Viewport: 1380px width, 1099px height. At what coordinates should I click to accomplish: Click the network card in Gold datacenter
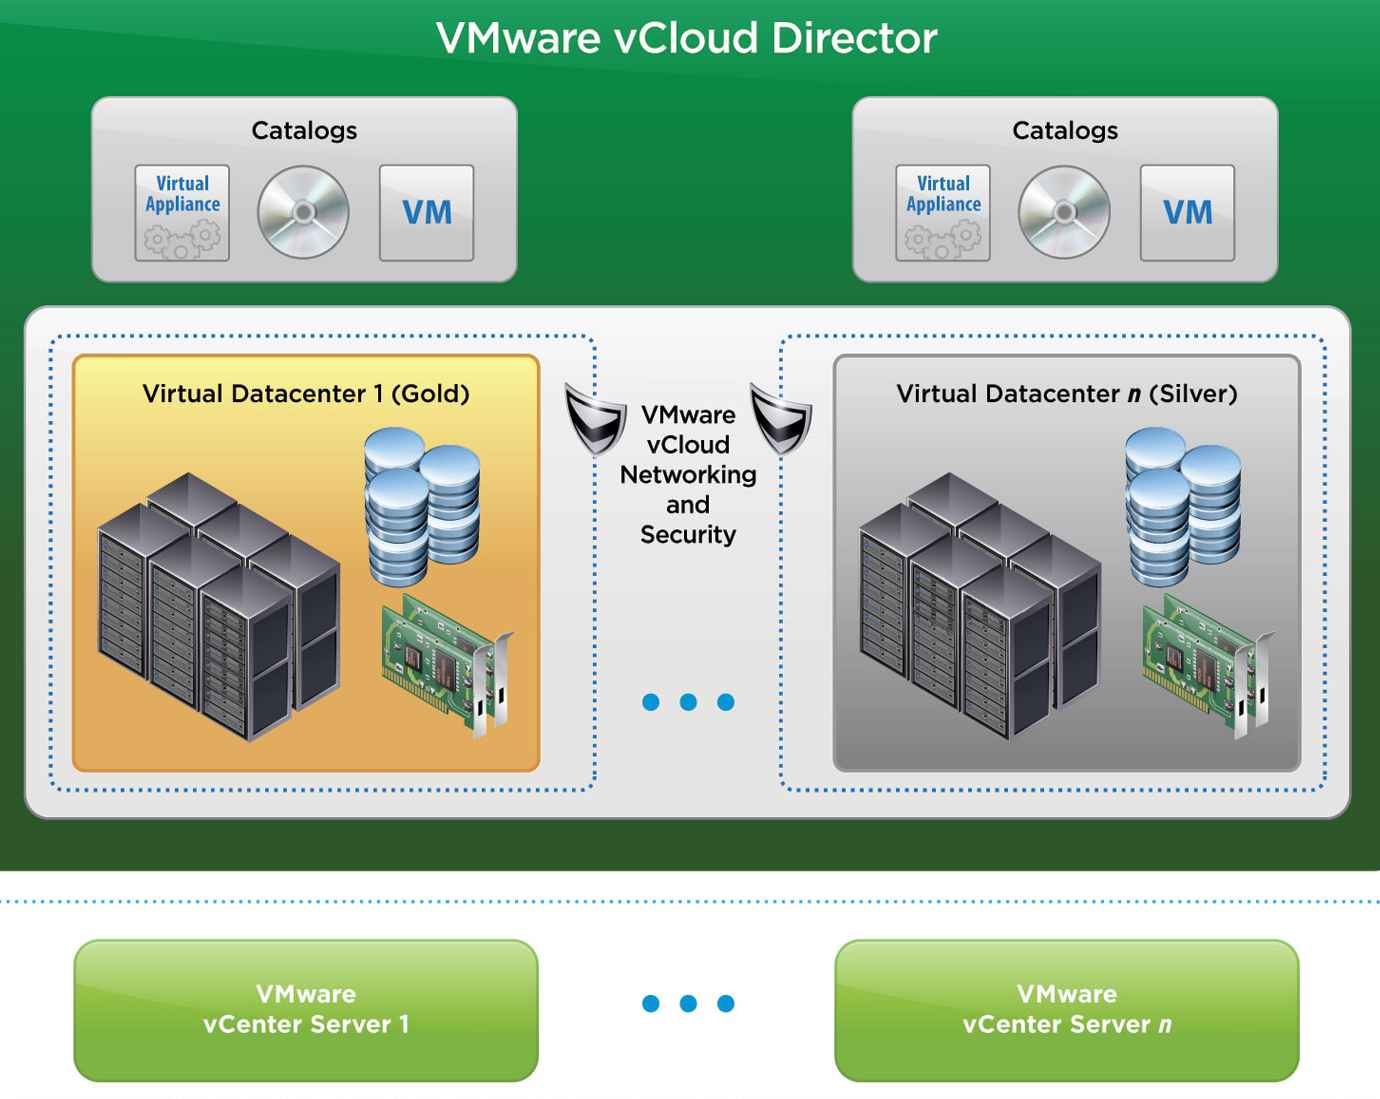448,665
